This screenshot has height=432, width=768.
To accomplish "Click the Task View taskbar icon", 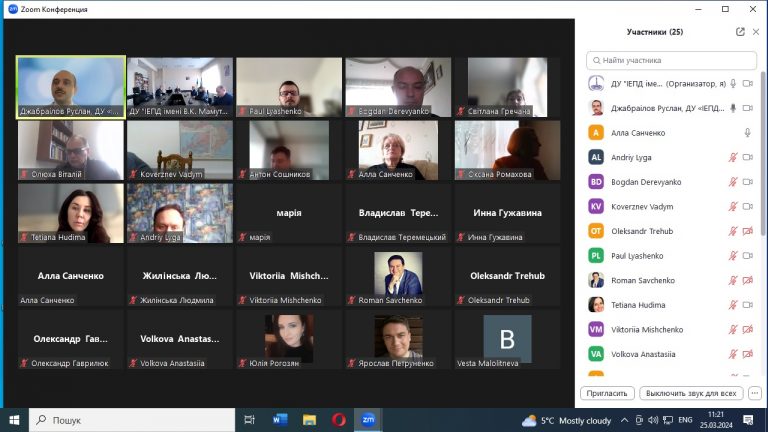I will (250, 420).
